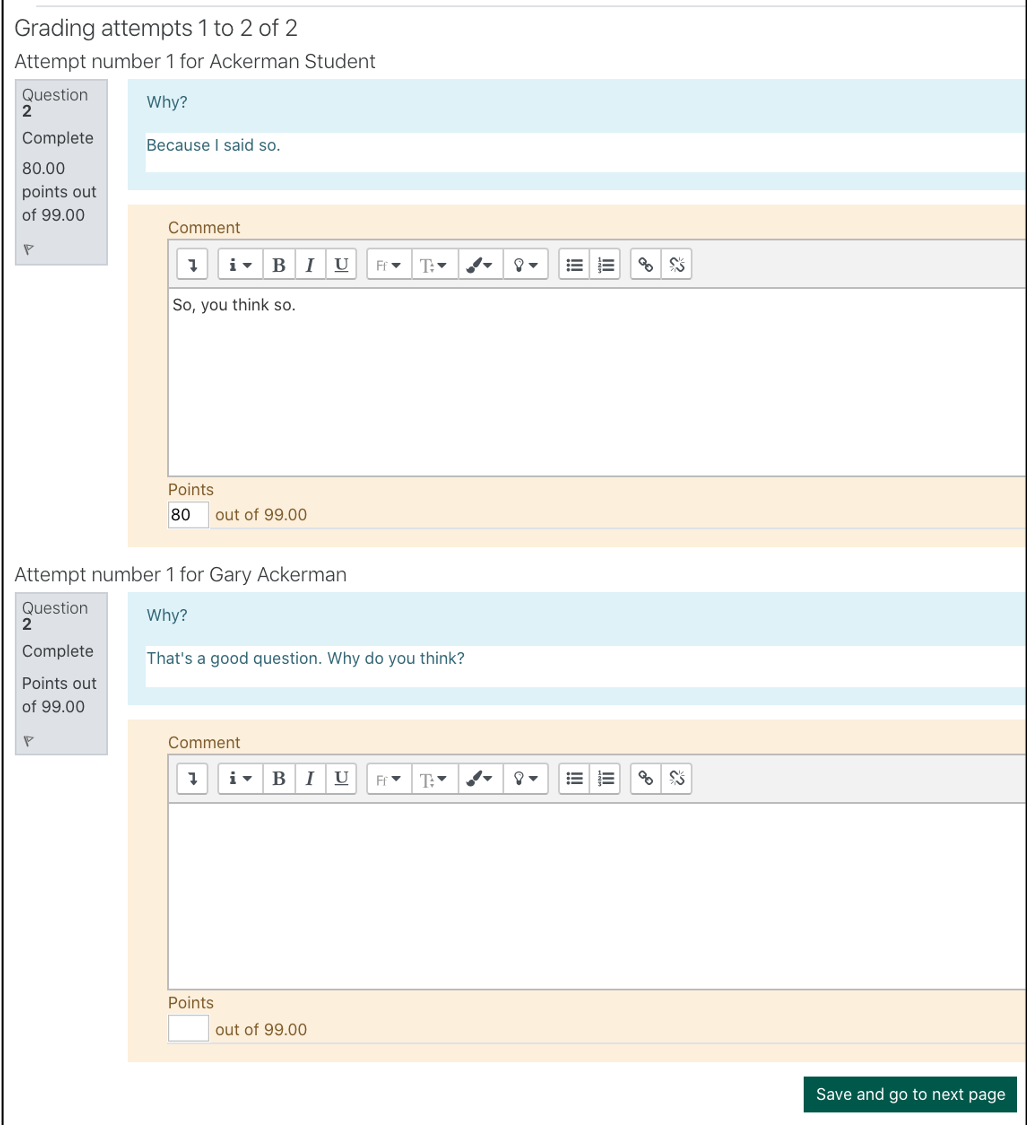Create a link in the first comment editor

644,264
